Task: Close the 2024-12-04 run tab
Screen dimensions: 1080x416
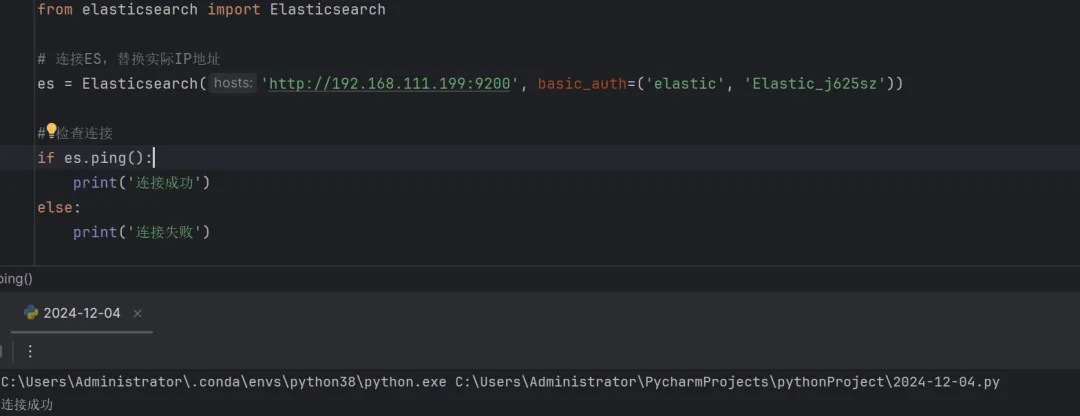Action: click(138, 313)
